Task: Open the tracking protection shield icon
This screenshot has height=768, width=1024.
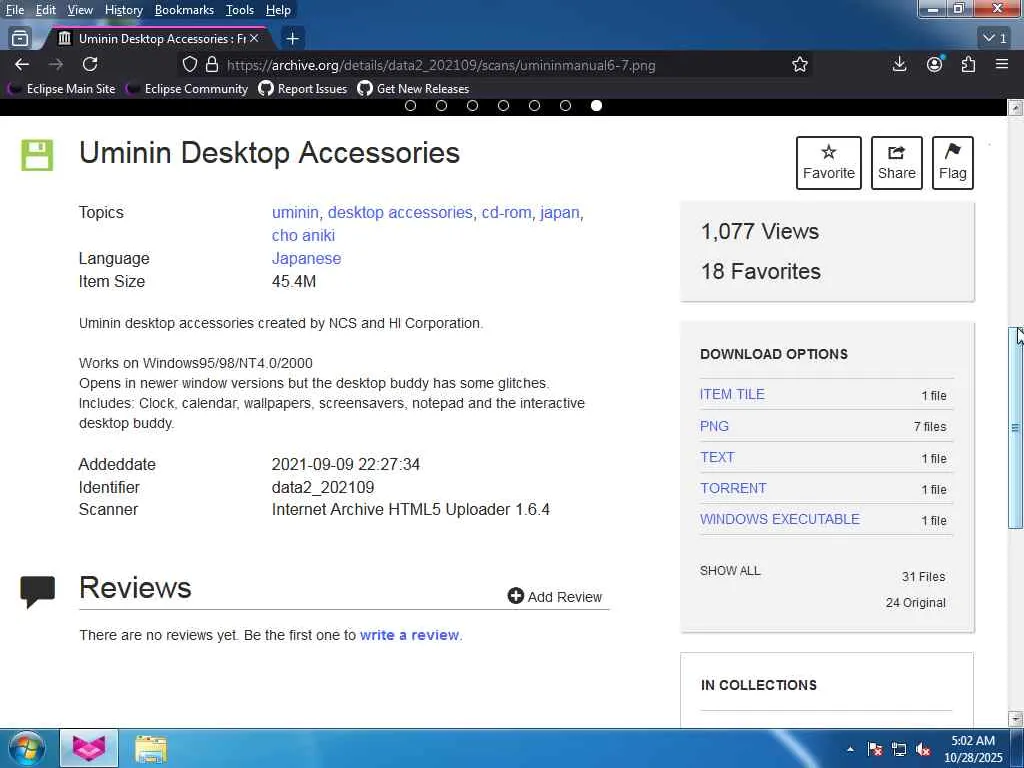Action: [x=189, y=64]
